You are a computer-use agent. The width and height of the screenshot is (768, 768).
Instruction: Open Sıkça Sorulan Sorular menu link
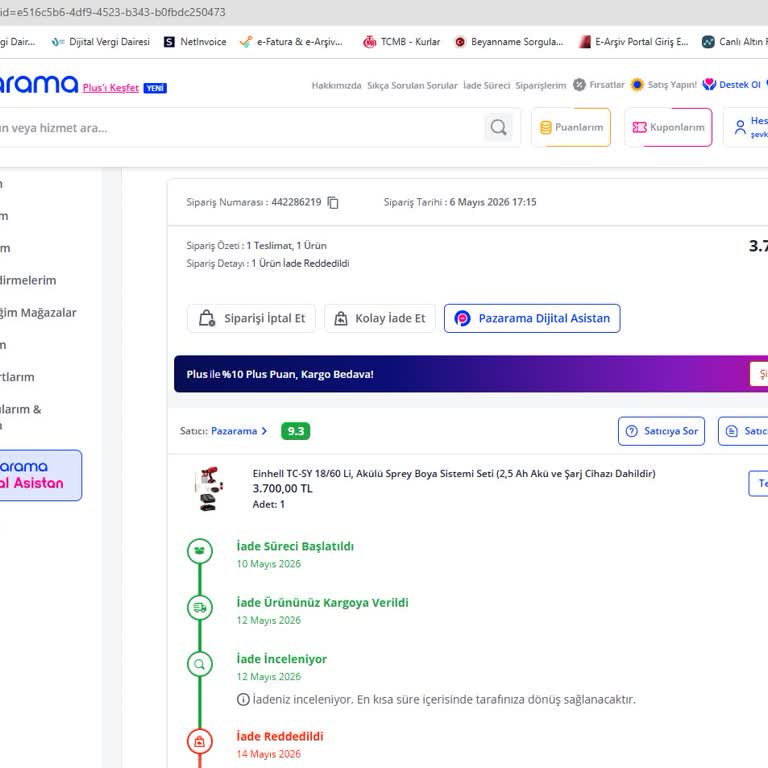tap(412, 85)
